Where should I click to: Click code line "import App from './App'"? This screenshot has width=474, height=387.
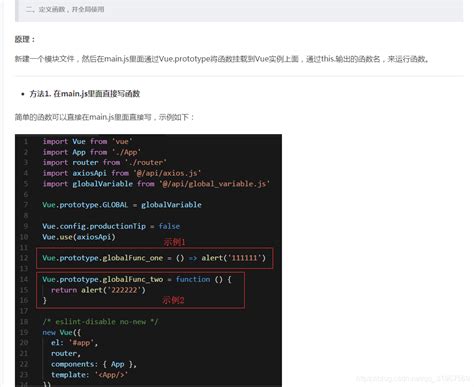pyautogui.click(x=91, y=152)
